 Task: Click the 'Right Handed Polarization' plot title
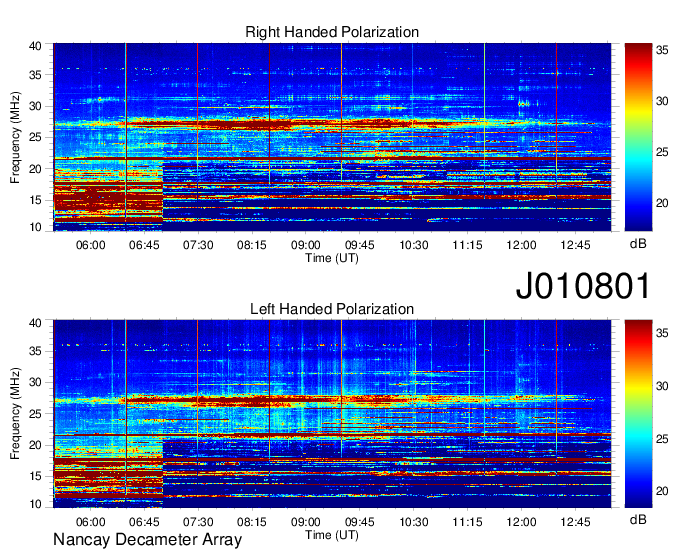[332, 32]
